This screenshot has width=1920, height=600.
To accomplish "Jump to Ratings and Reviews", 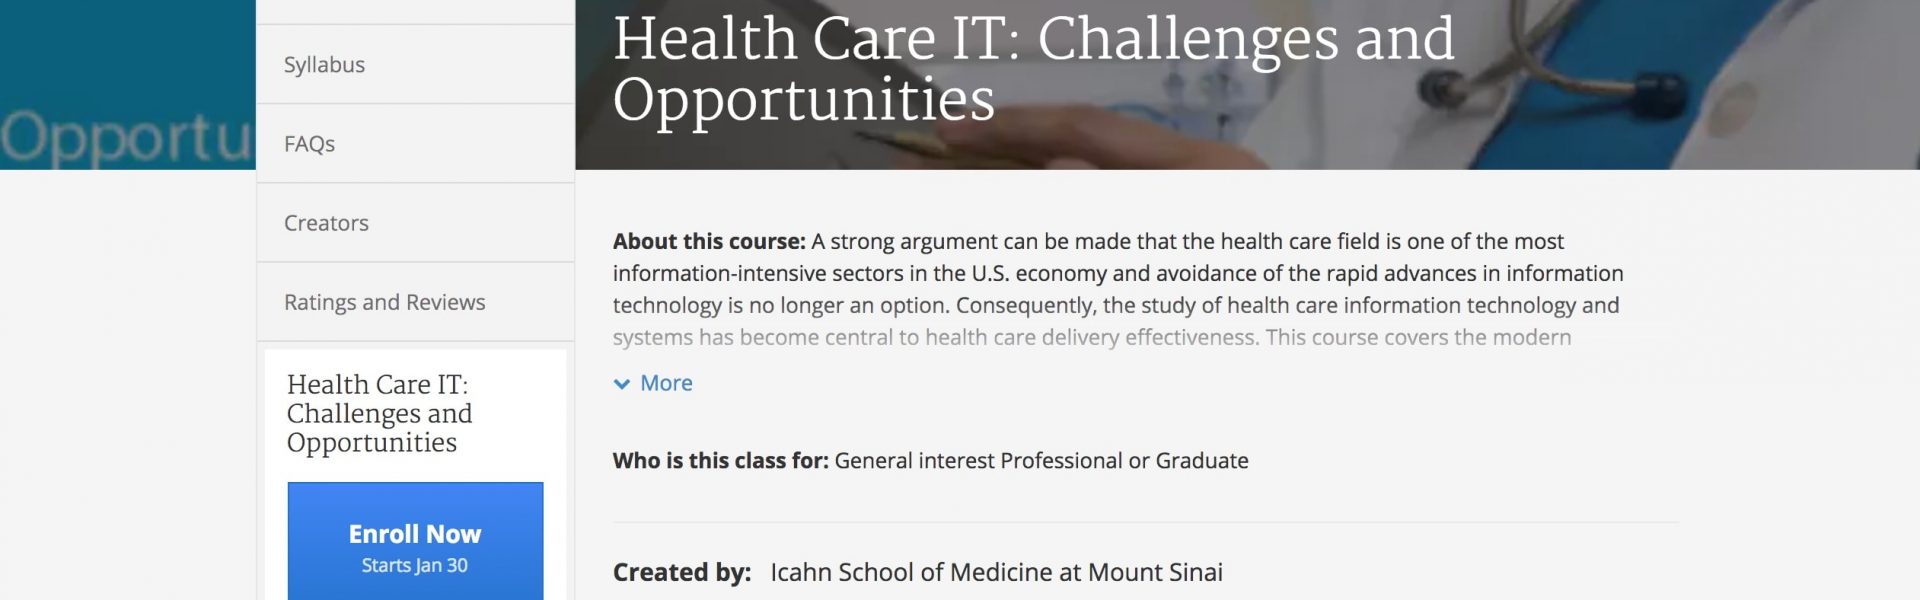I will coord(415,302).
